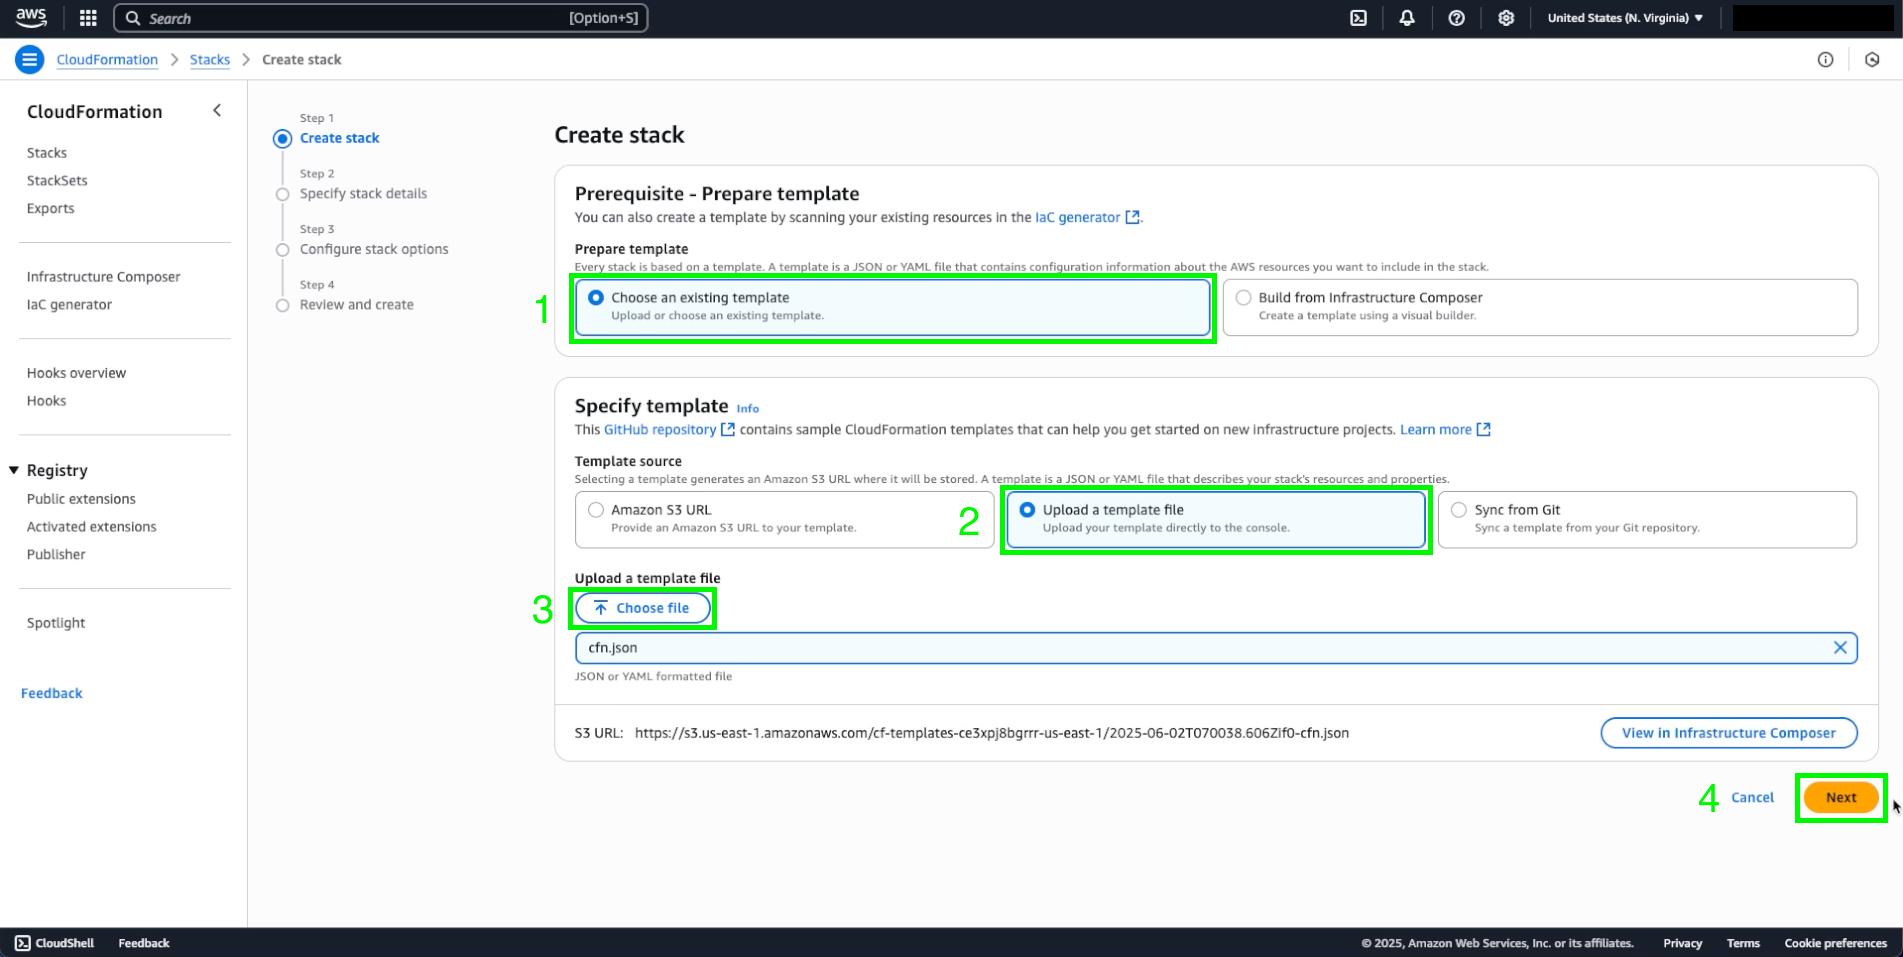The width and height of the screenshot is (1903, 957).
Task: Click the info circle icon at top right
Action: click(x=1825, y=60)
